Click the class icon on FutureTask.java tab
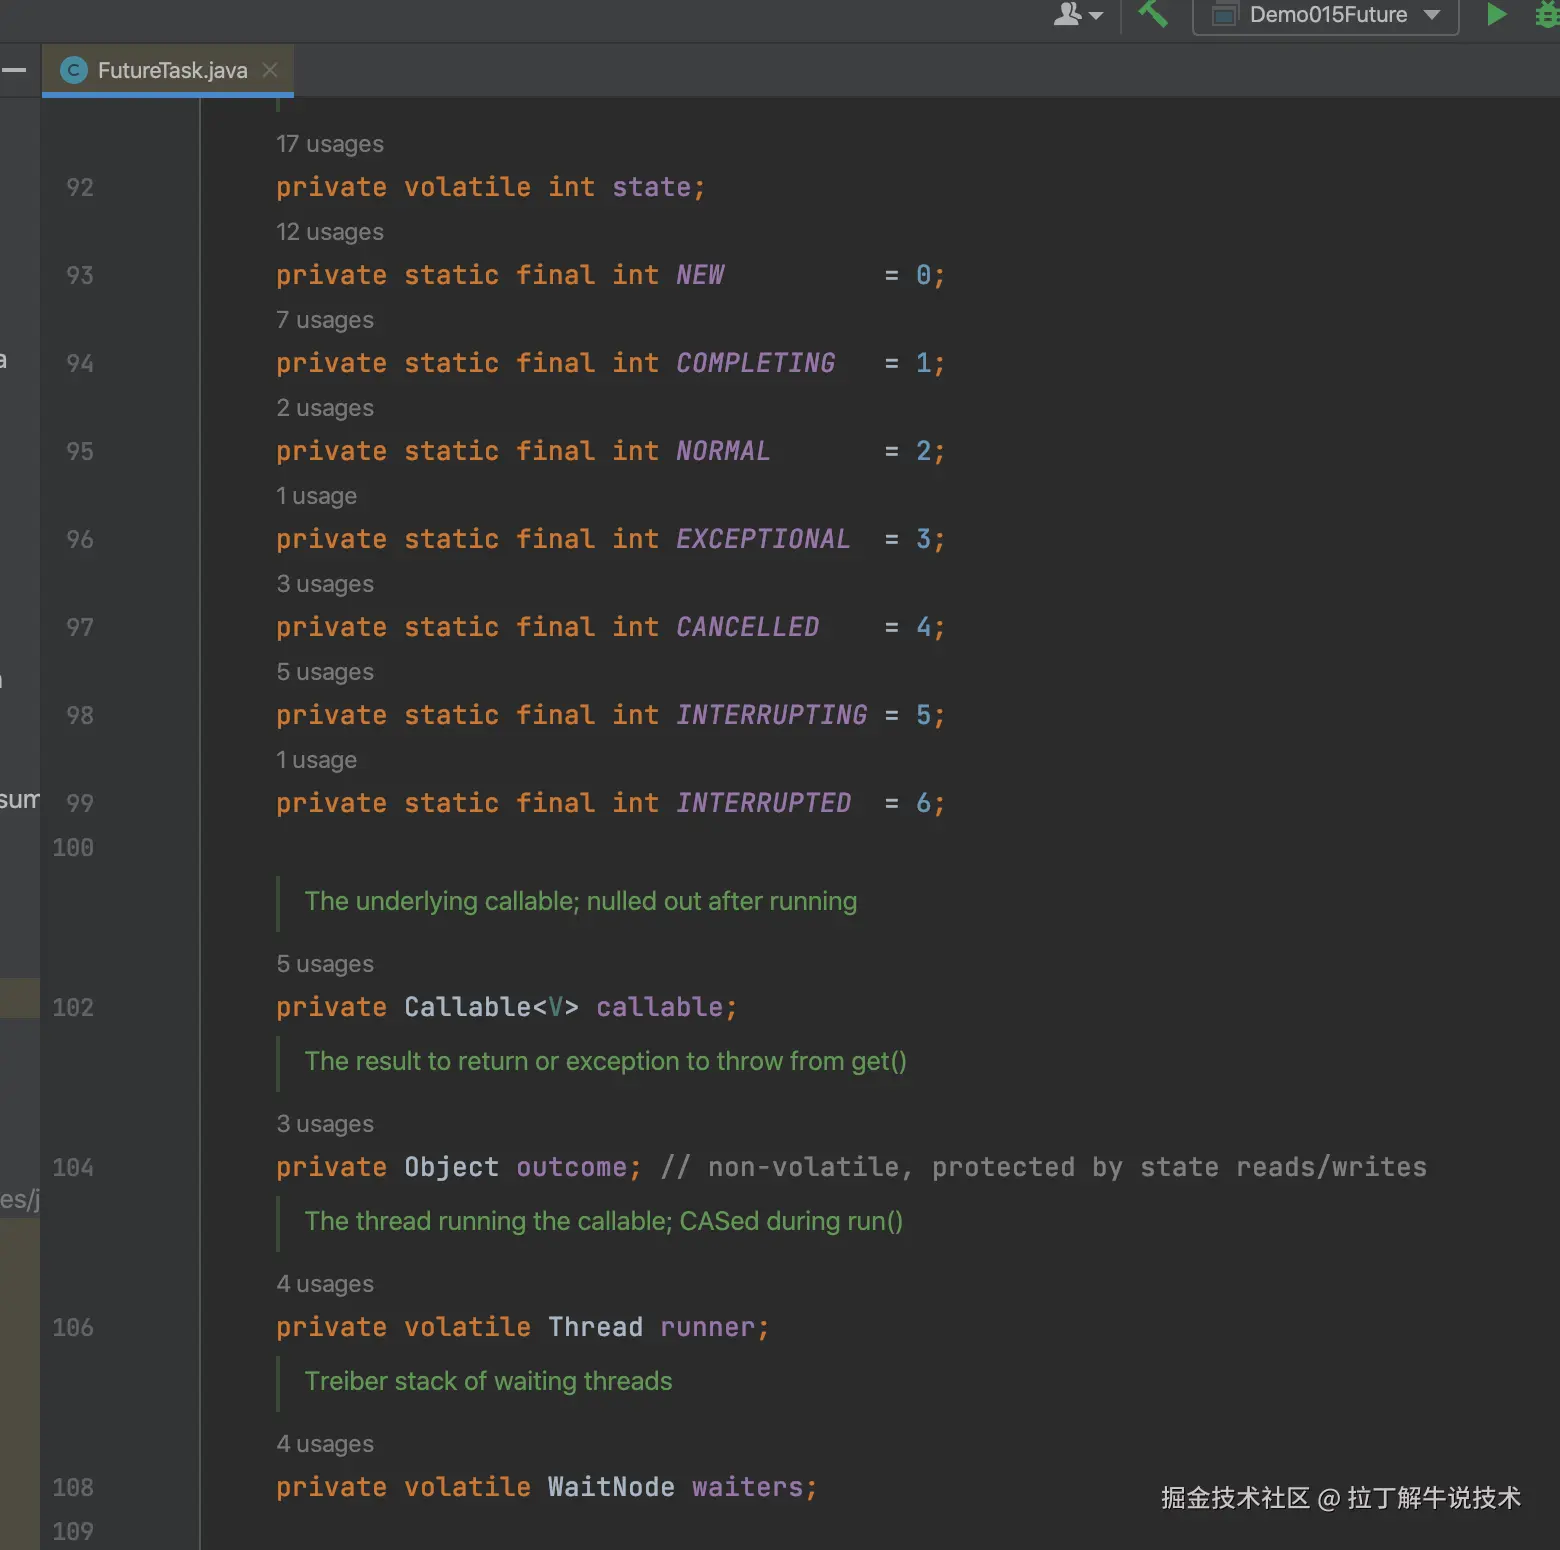Viewport: 1560px width, 1550px height. click(73, 70)
